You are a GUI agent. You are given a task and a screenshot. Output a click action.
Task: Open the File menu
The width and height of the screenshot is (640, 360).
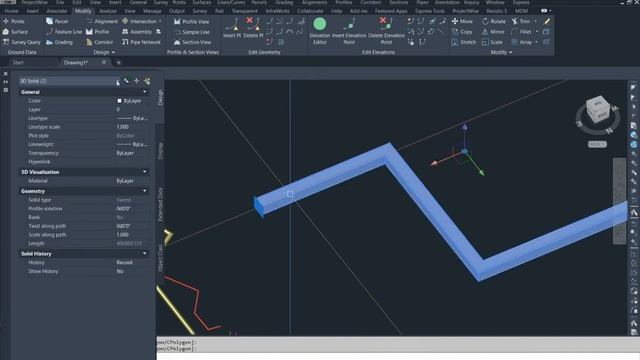60,2
